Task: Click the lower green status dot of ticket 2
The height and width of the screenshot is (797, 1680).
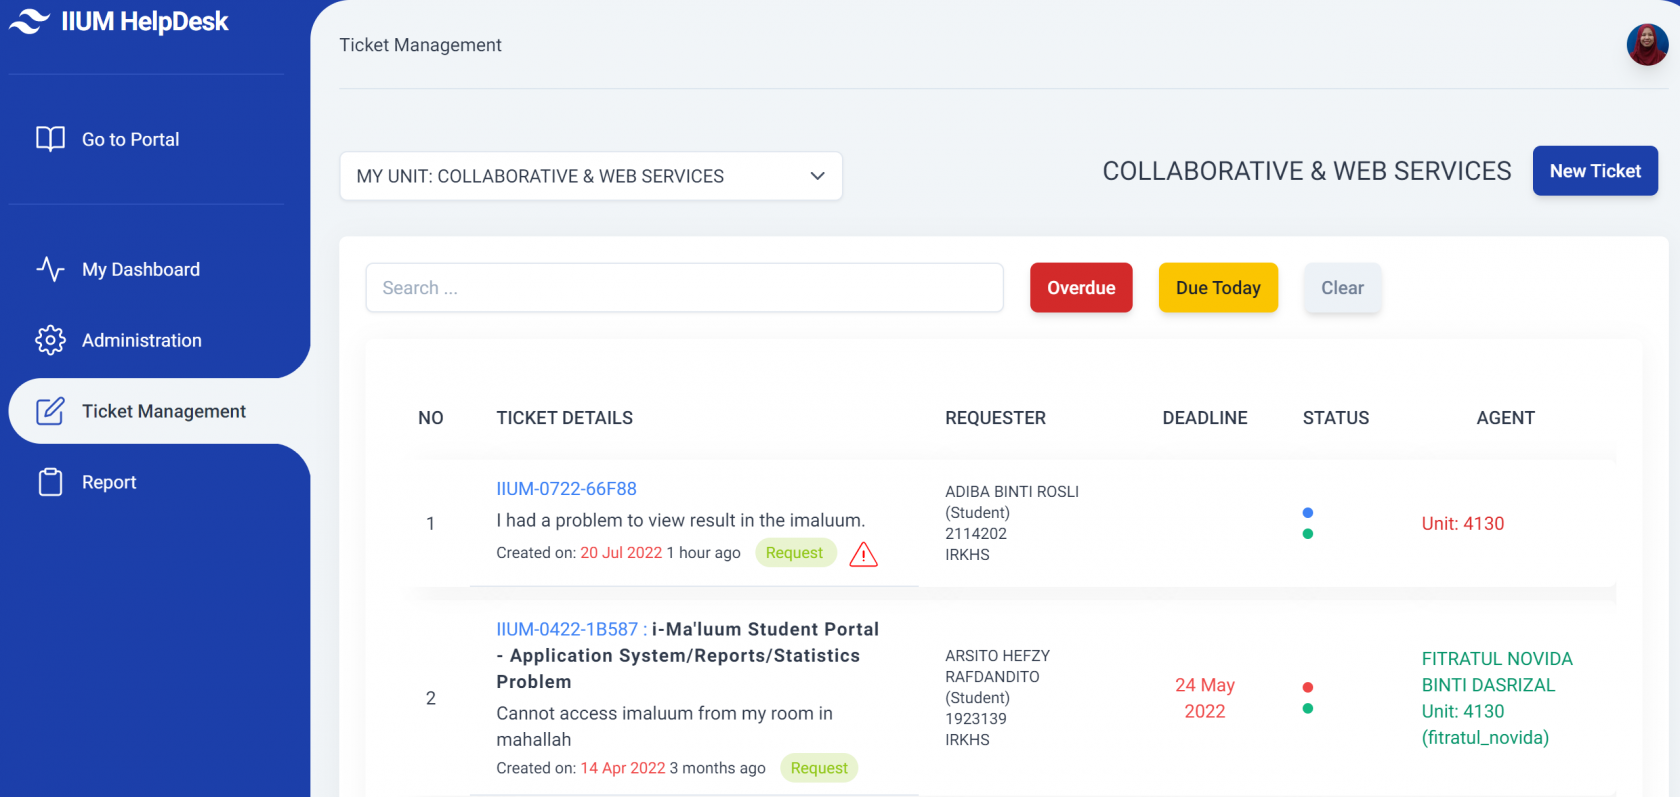Action: [x=1307, y=709]
